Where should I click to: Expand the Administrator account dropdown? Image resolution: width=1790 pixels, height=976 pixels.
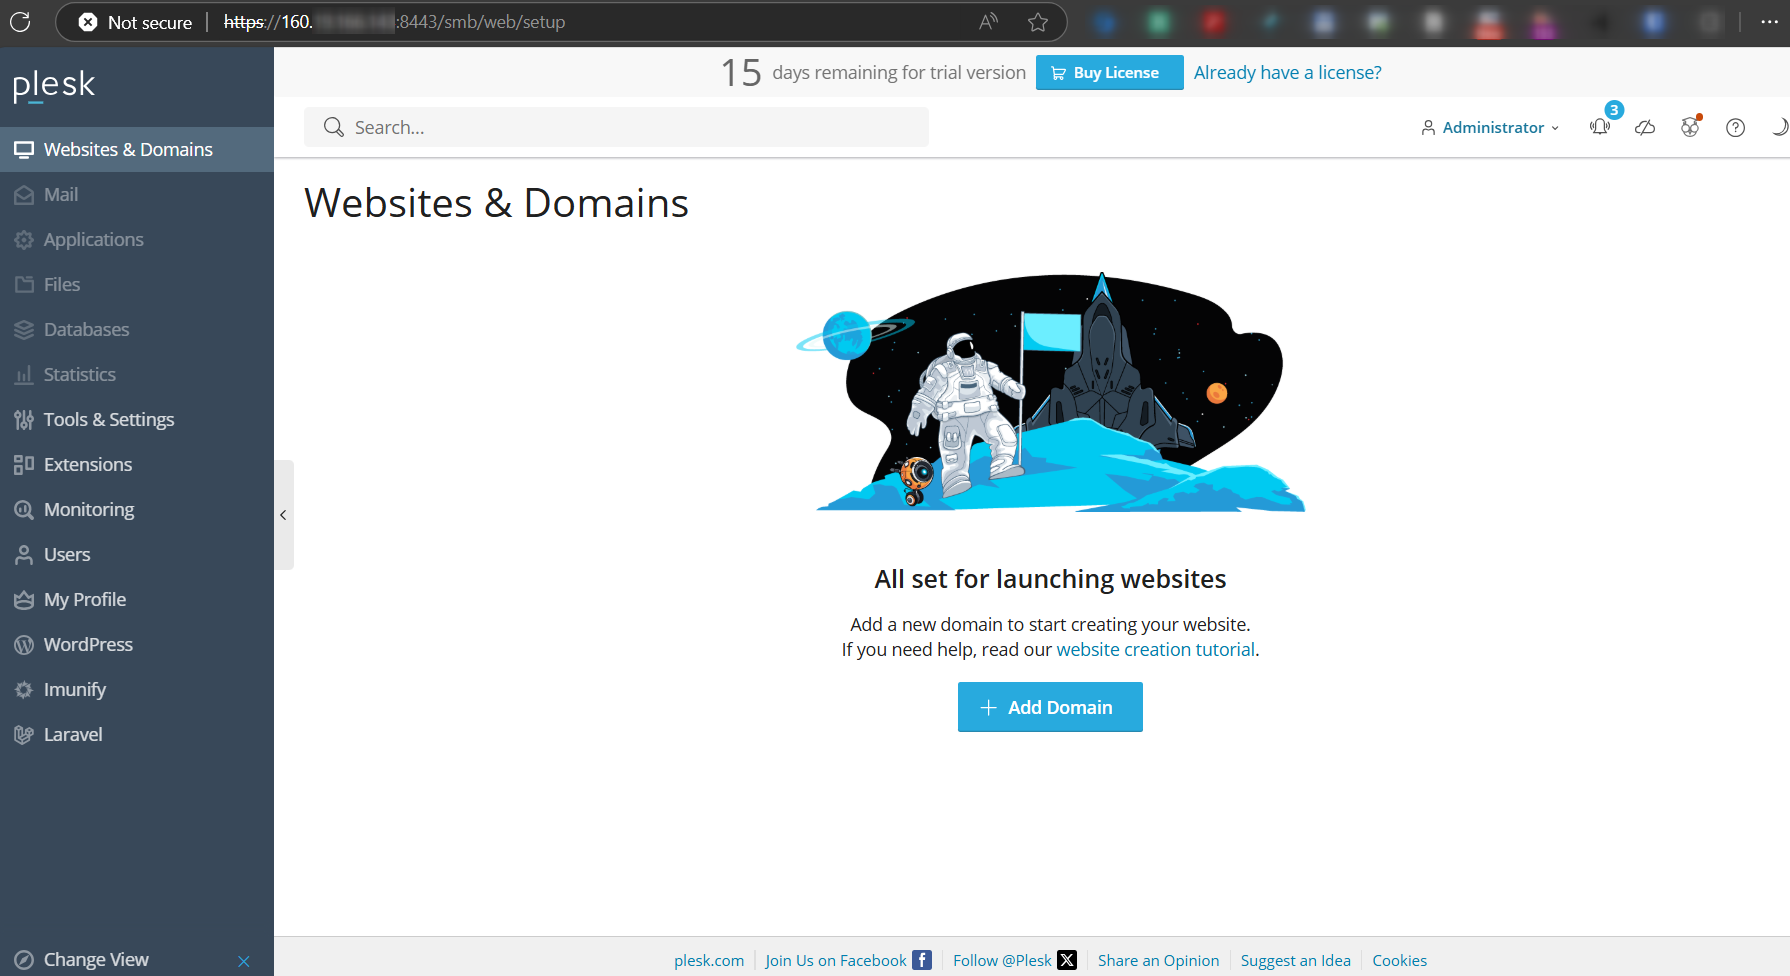click(x=1490, y=127)
